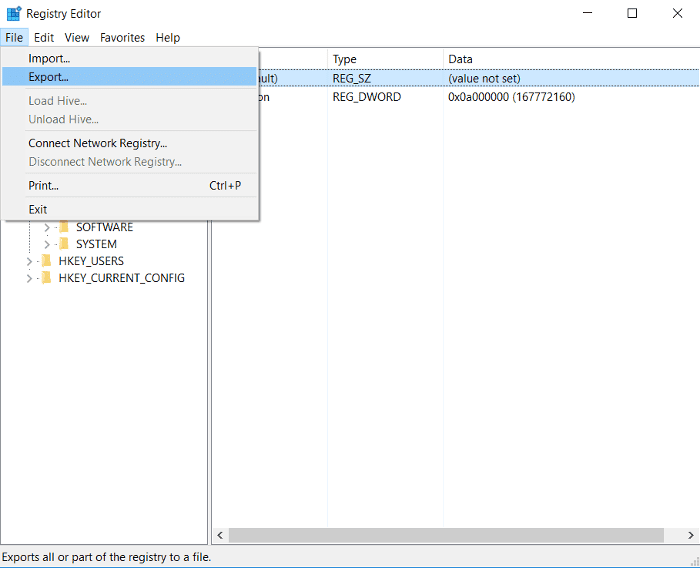700x568 pixels.
Task: Click the HKEY_USERS folder icon
Action: 46,261
